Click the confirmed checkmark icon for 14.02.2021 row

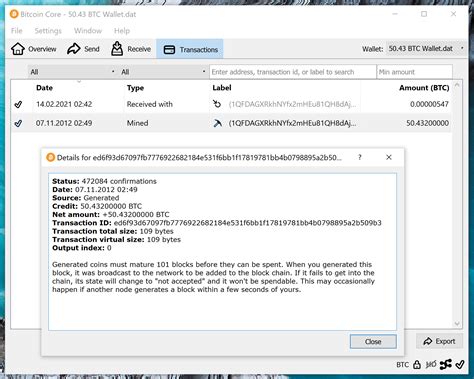19,104
